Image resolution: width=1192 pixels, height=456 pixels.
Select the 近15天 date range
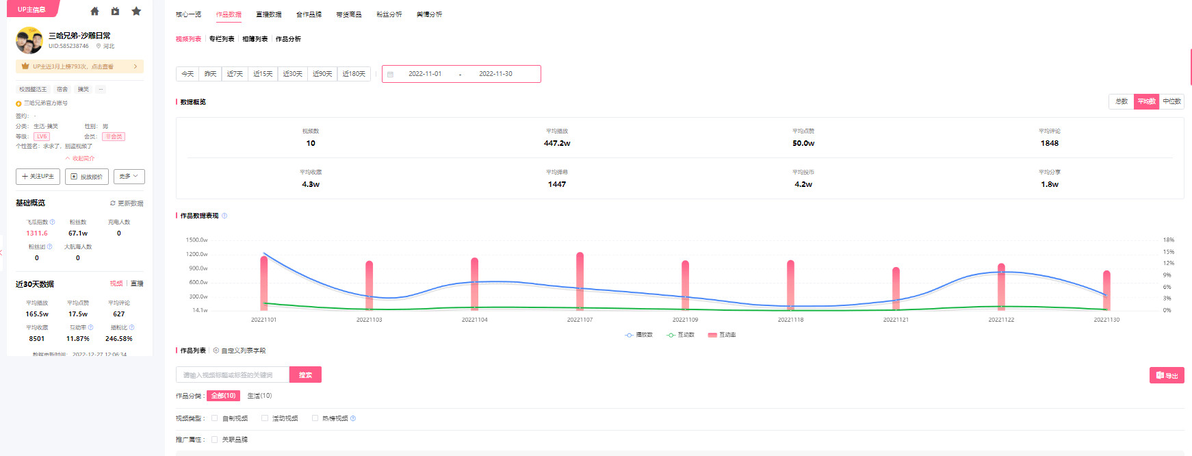click(263, 74)
